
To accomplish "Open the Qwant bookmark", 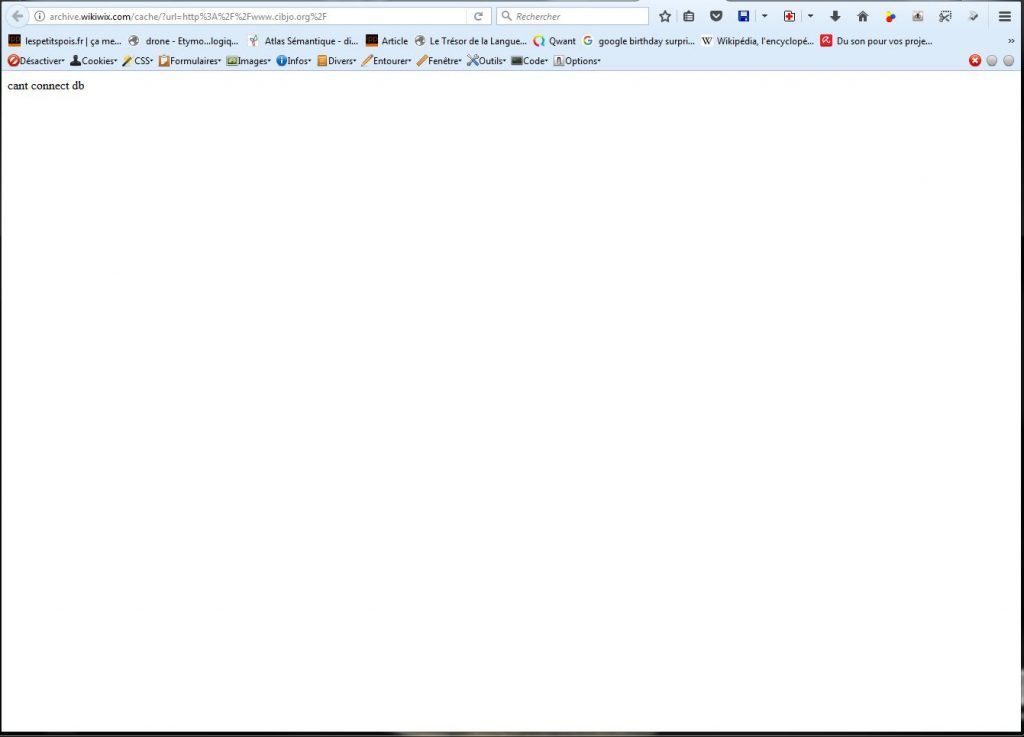I will click(x=554, y=41).
